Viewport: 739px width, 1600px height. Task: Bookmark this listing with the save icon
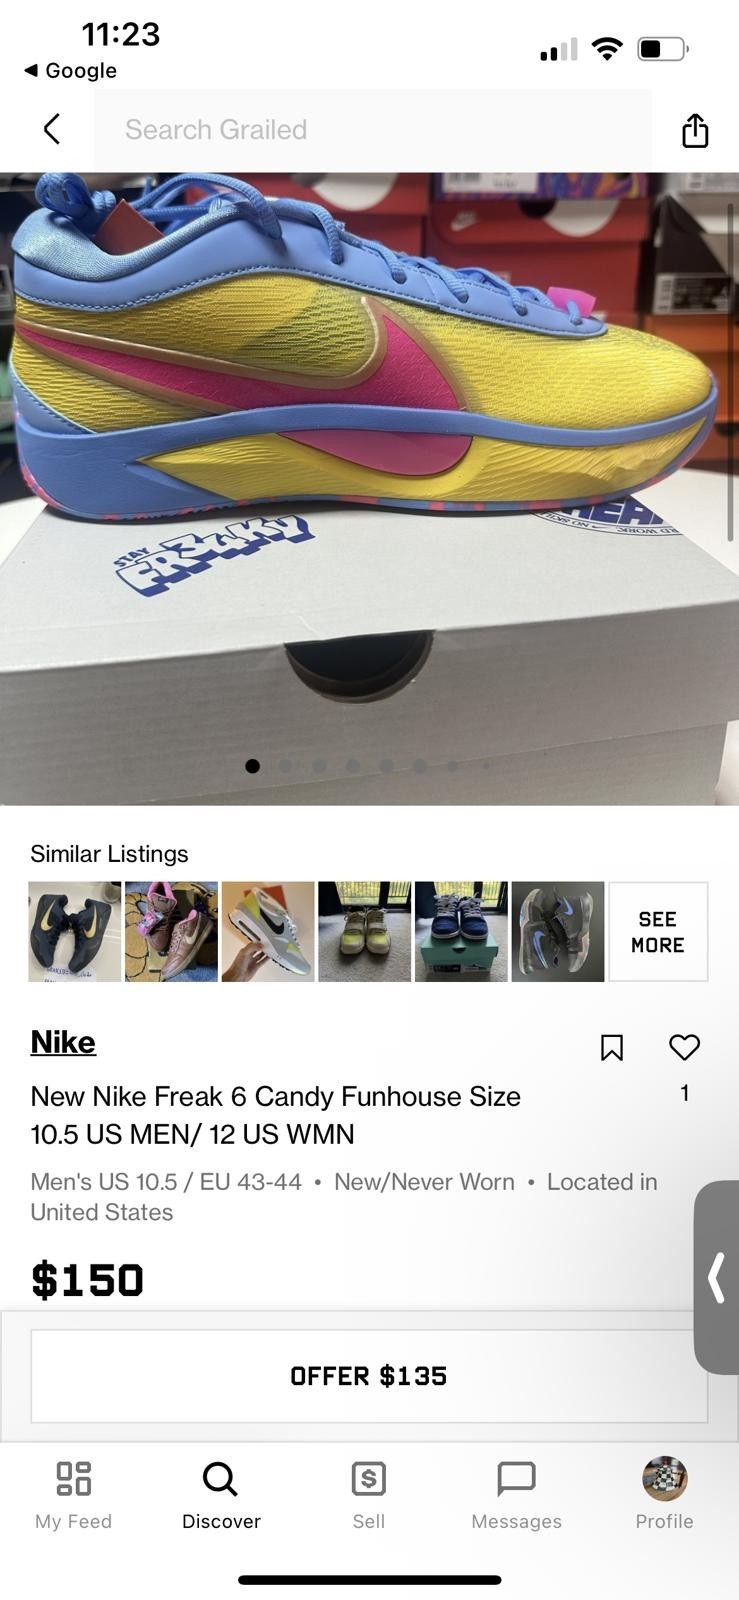[612, 1047]
